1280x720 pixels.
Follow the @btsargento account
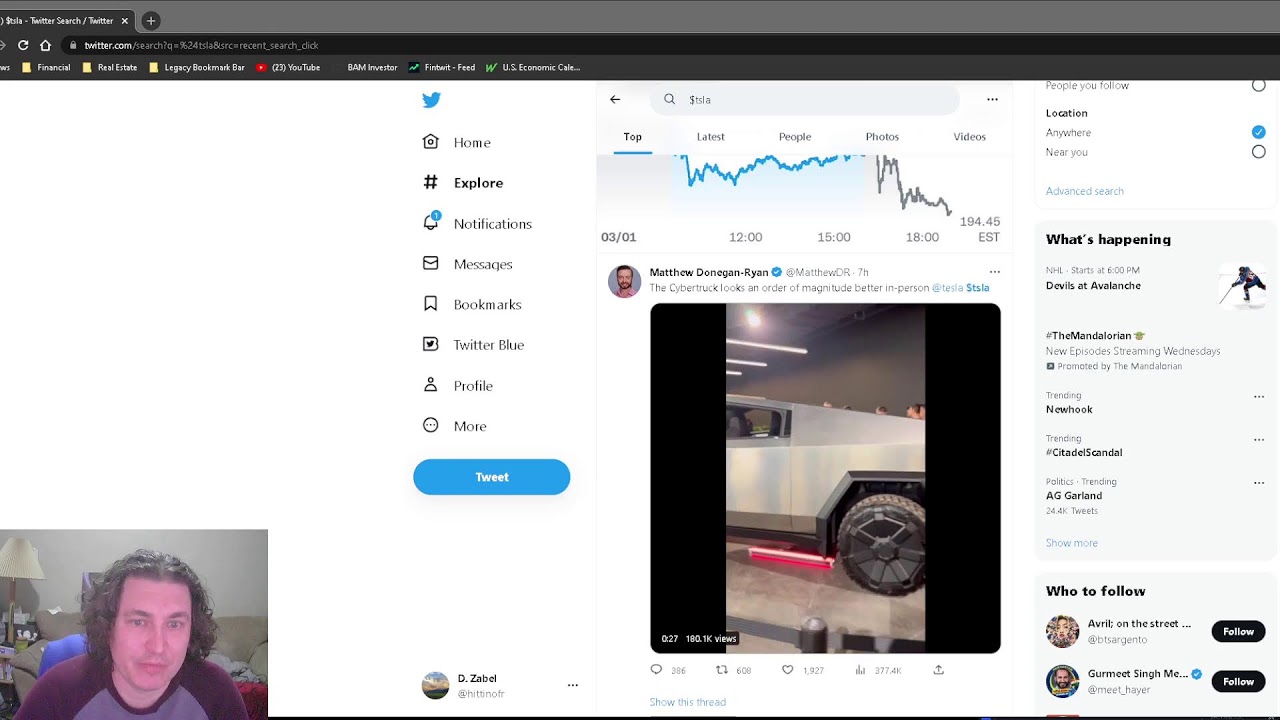[x=1238, y=631]
